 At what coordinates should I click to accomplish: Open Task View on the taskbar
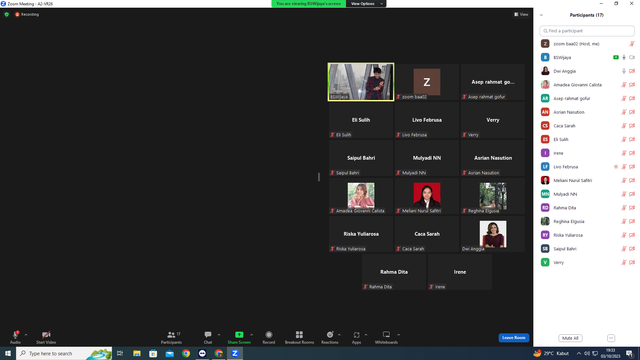[120, 353]
